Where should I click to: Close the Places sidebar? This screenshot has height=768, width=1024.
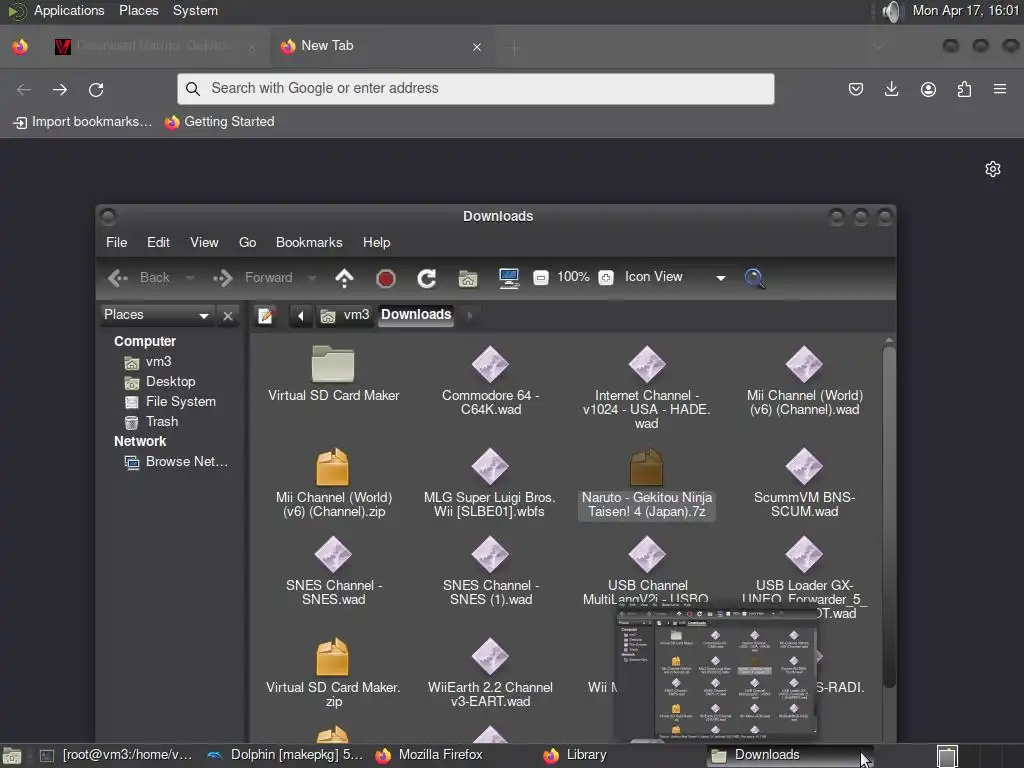[x=228, y=316]
